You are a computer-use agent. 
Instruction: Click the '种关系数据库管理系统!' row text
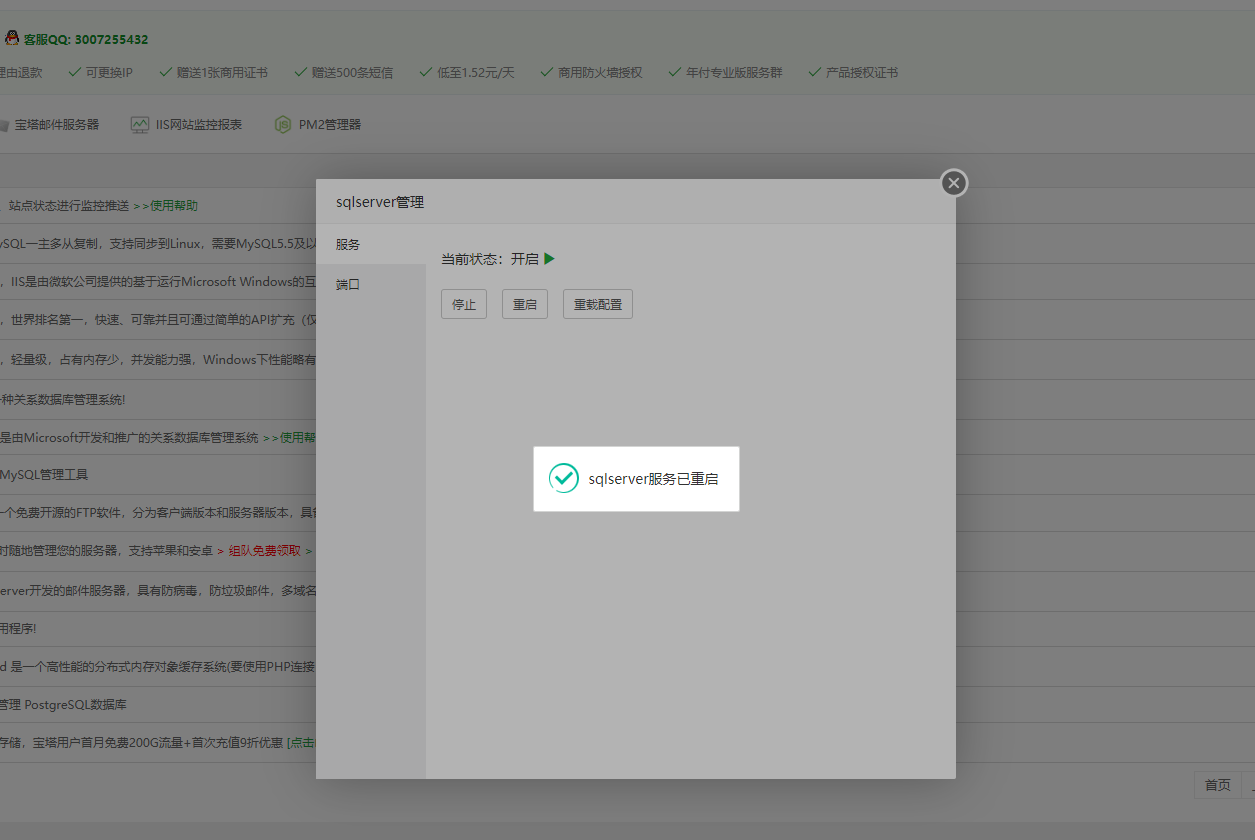63,399
